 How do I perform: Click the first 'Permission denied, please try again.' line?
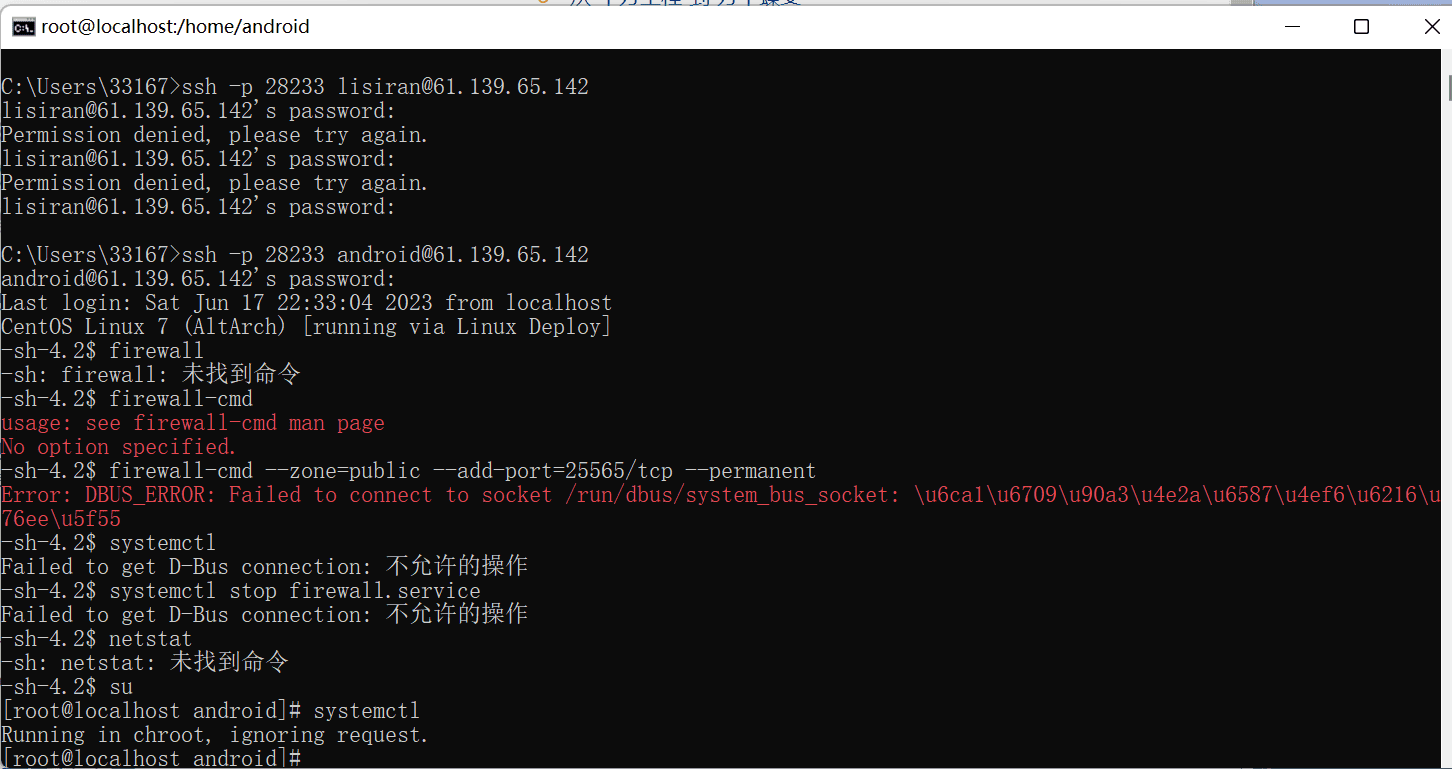pos(214,135)
